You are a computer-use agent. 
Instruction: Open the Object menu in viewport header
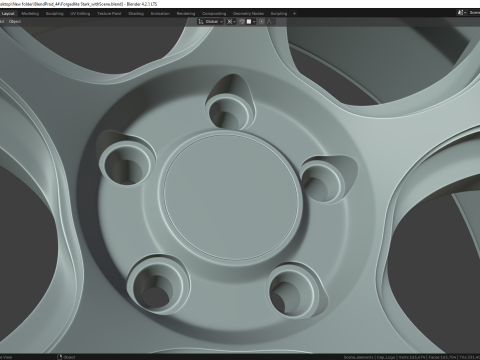[x=15, y=22]
